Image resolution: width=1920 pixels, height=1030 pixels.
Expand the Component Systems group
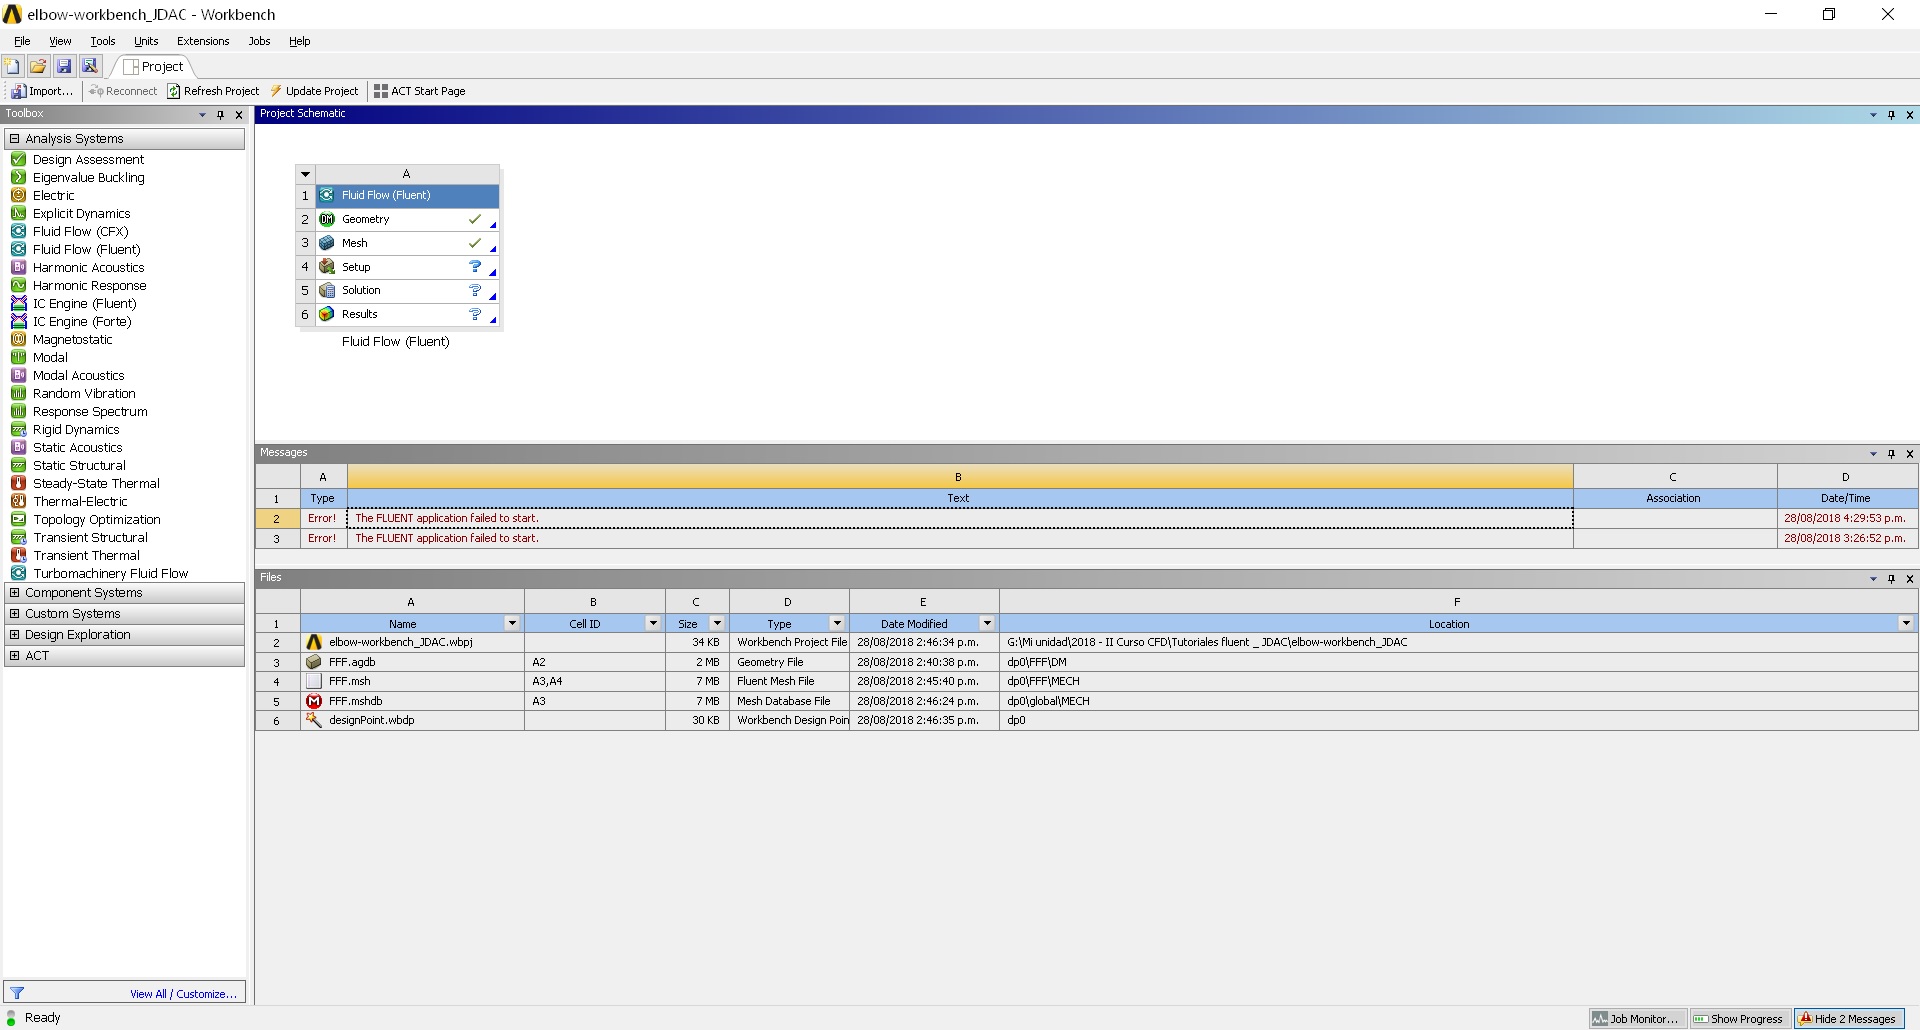[x=14, y=592]
